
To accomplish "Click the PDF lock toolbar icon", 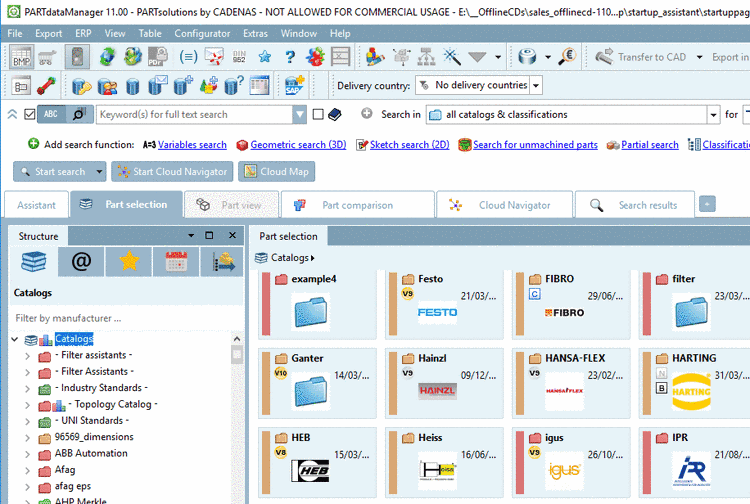I will (157, 57).
